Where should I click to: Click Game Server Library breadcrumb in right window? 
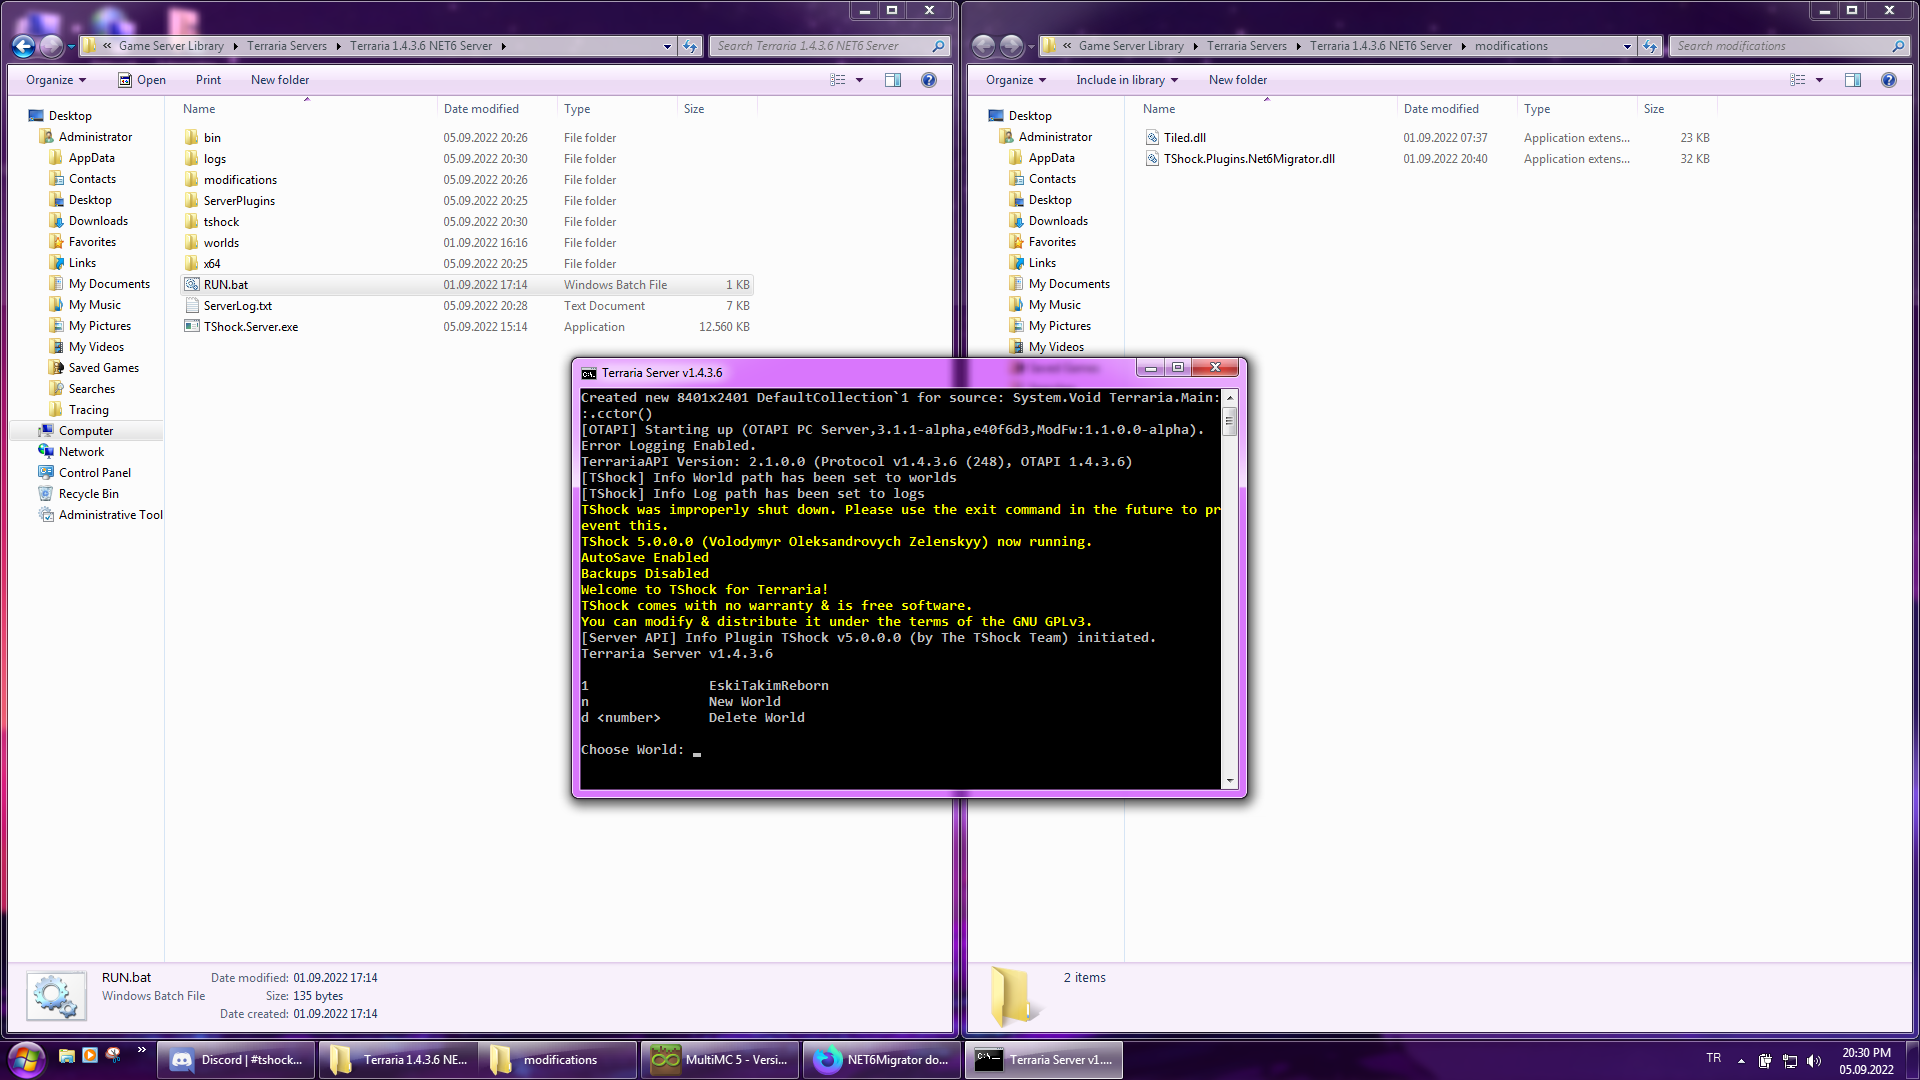[1131, 46]
